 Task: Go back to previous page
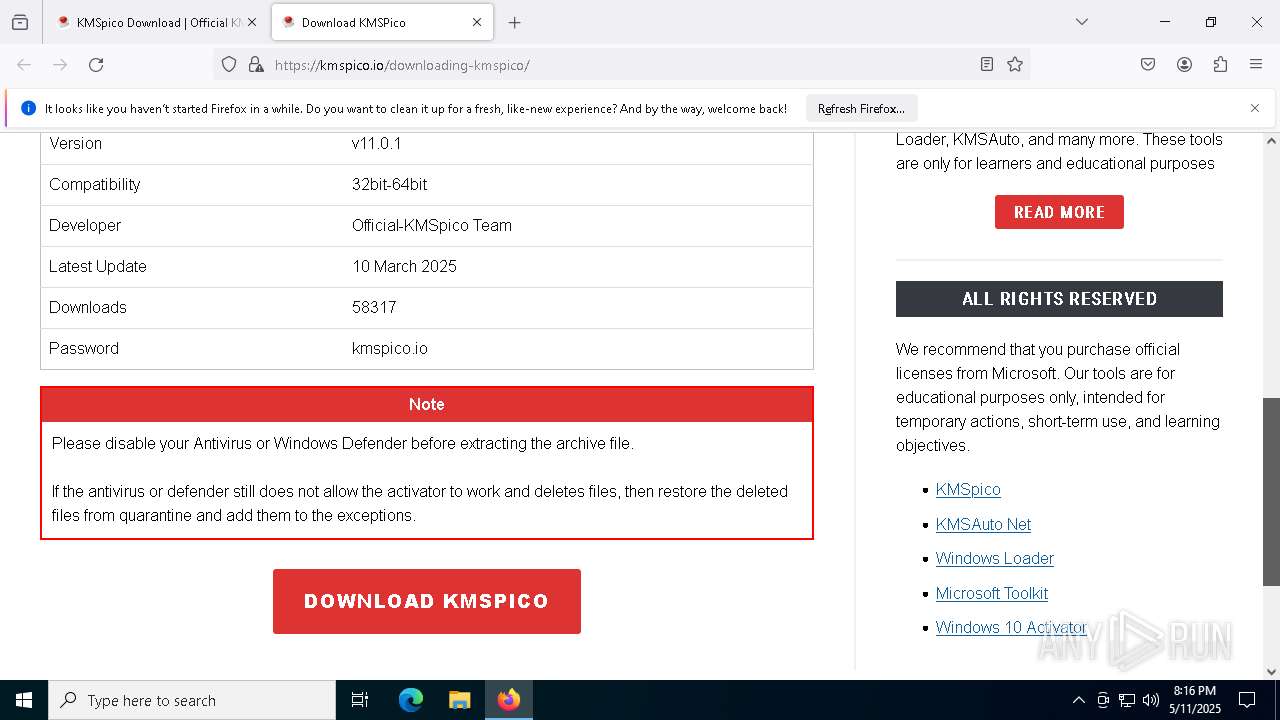click(24, 65)
